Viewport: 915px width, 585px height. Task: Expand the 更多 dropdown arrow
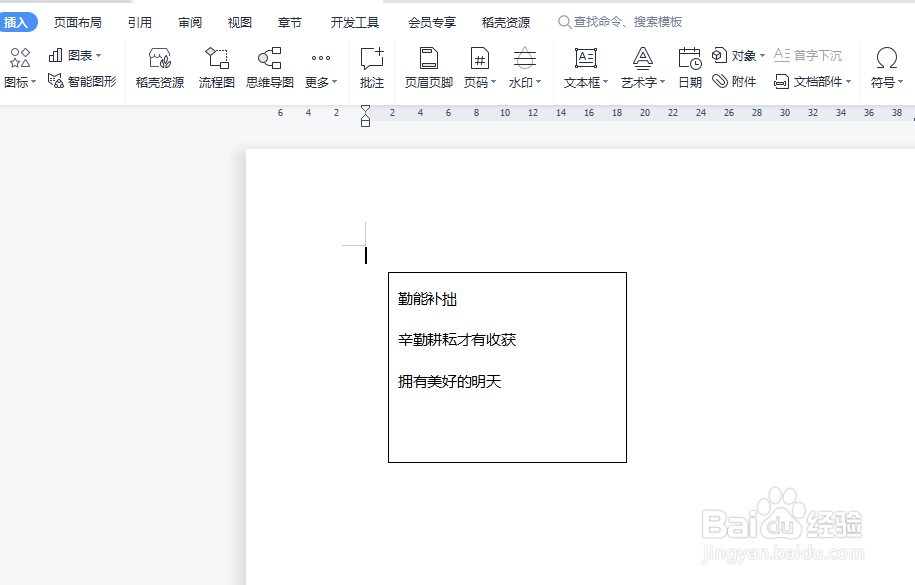[x=334, y=82]
